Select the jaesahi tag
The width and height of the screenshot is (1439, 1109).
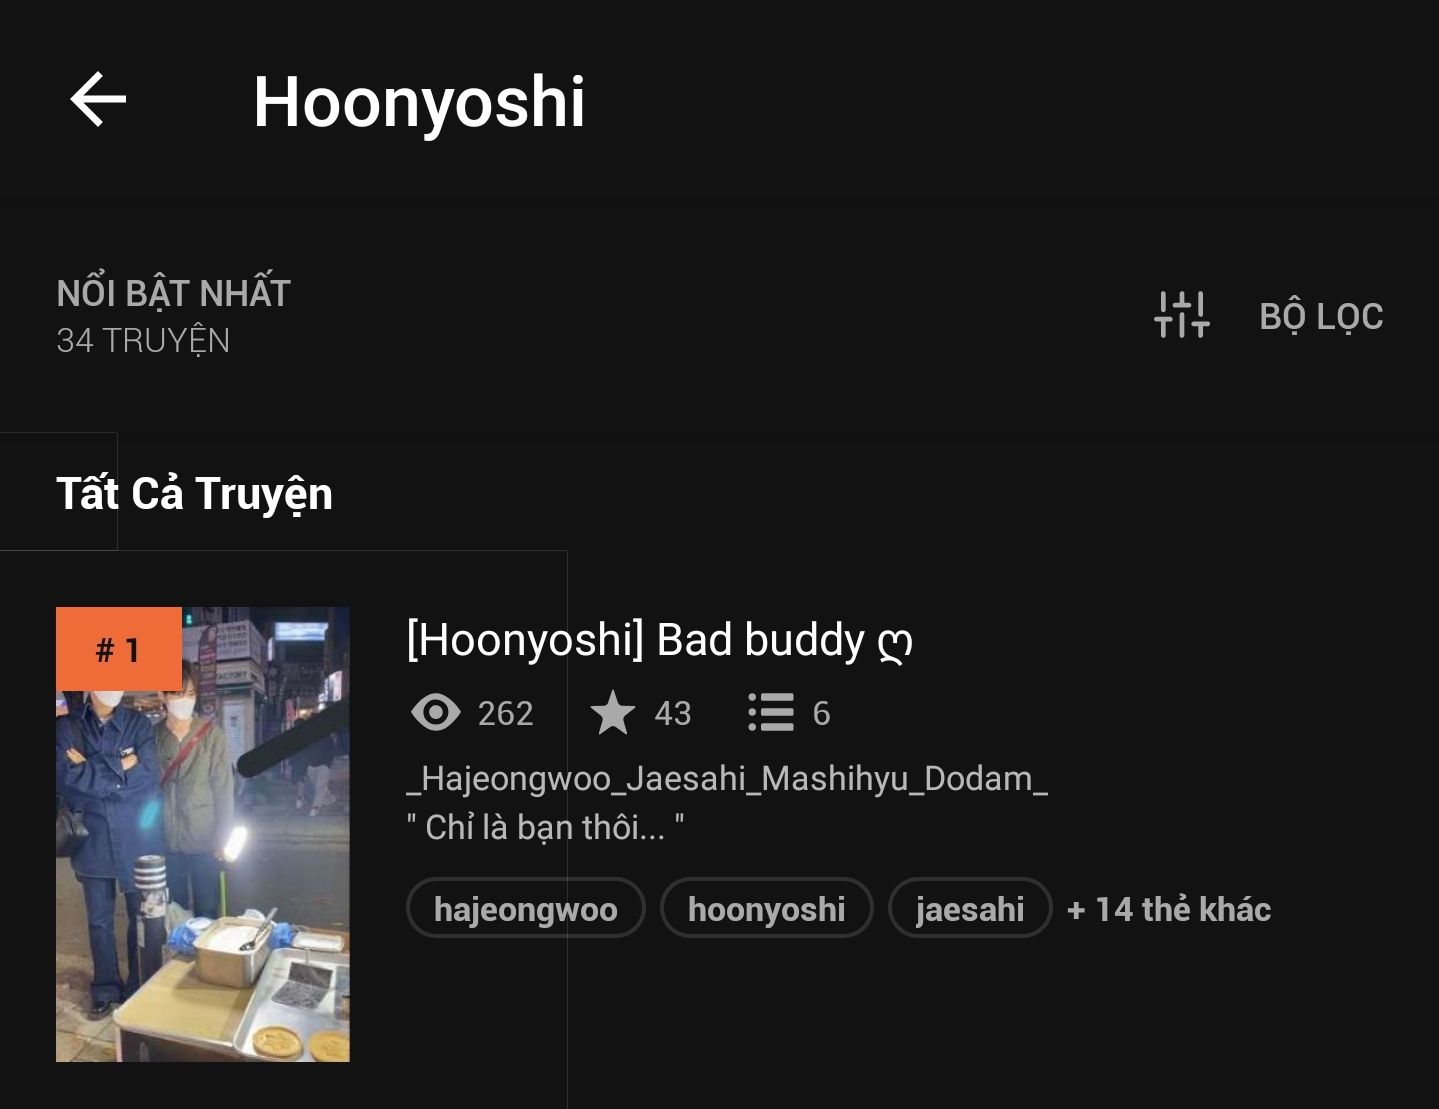pos(970,908)
